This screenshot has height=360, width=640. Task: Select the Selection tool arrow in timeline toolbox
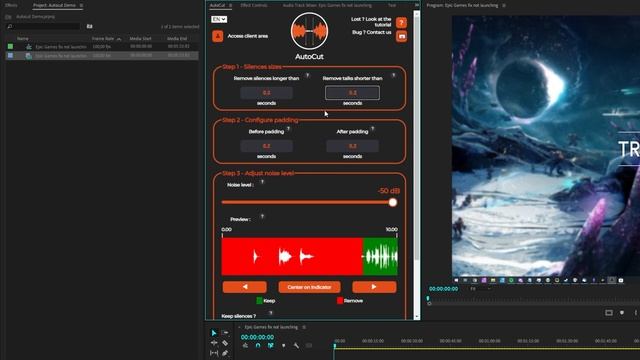[214, 333]
